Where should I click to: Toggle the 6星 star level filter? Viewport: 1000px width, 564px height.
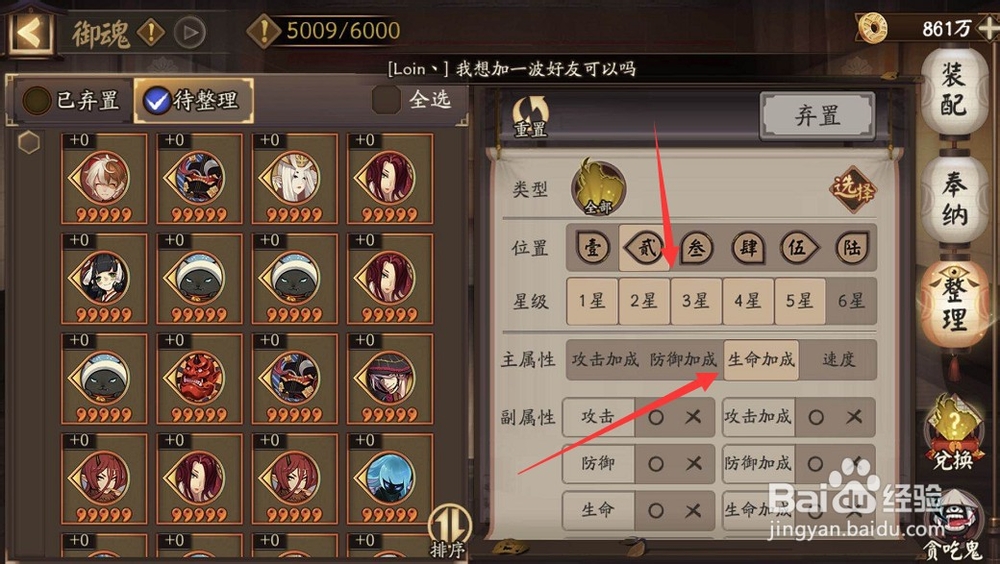coord(851,301)
